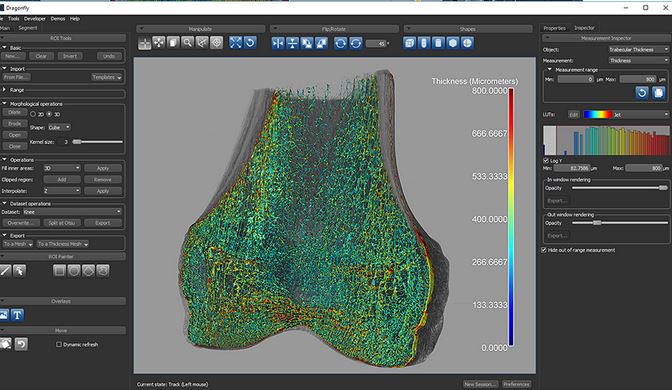Image resolution: width=672 pixels, height=390 pixels.
Task: Switch to the Properties tab
Action: pos(555,28)
